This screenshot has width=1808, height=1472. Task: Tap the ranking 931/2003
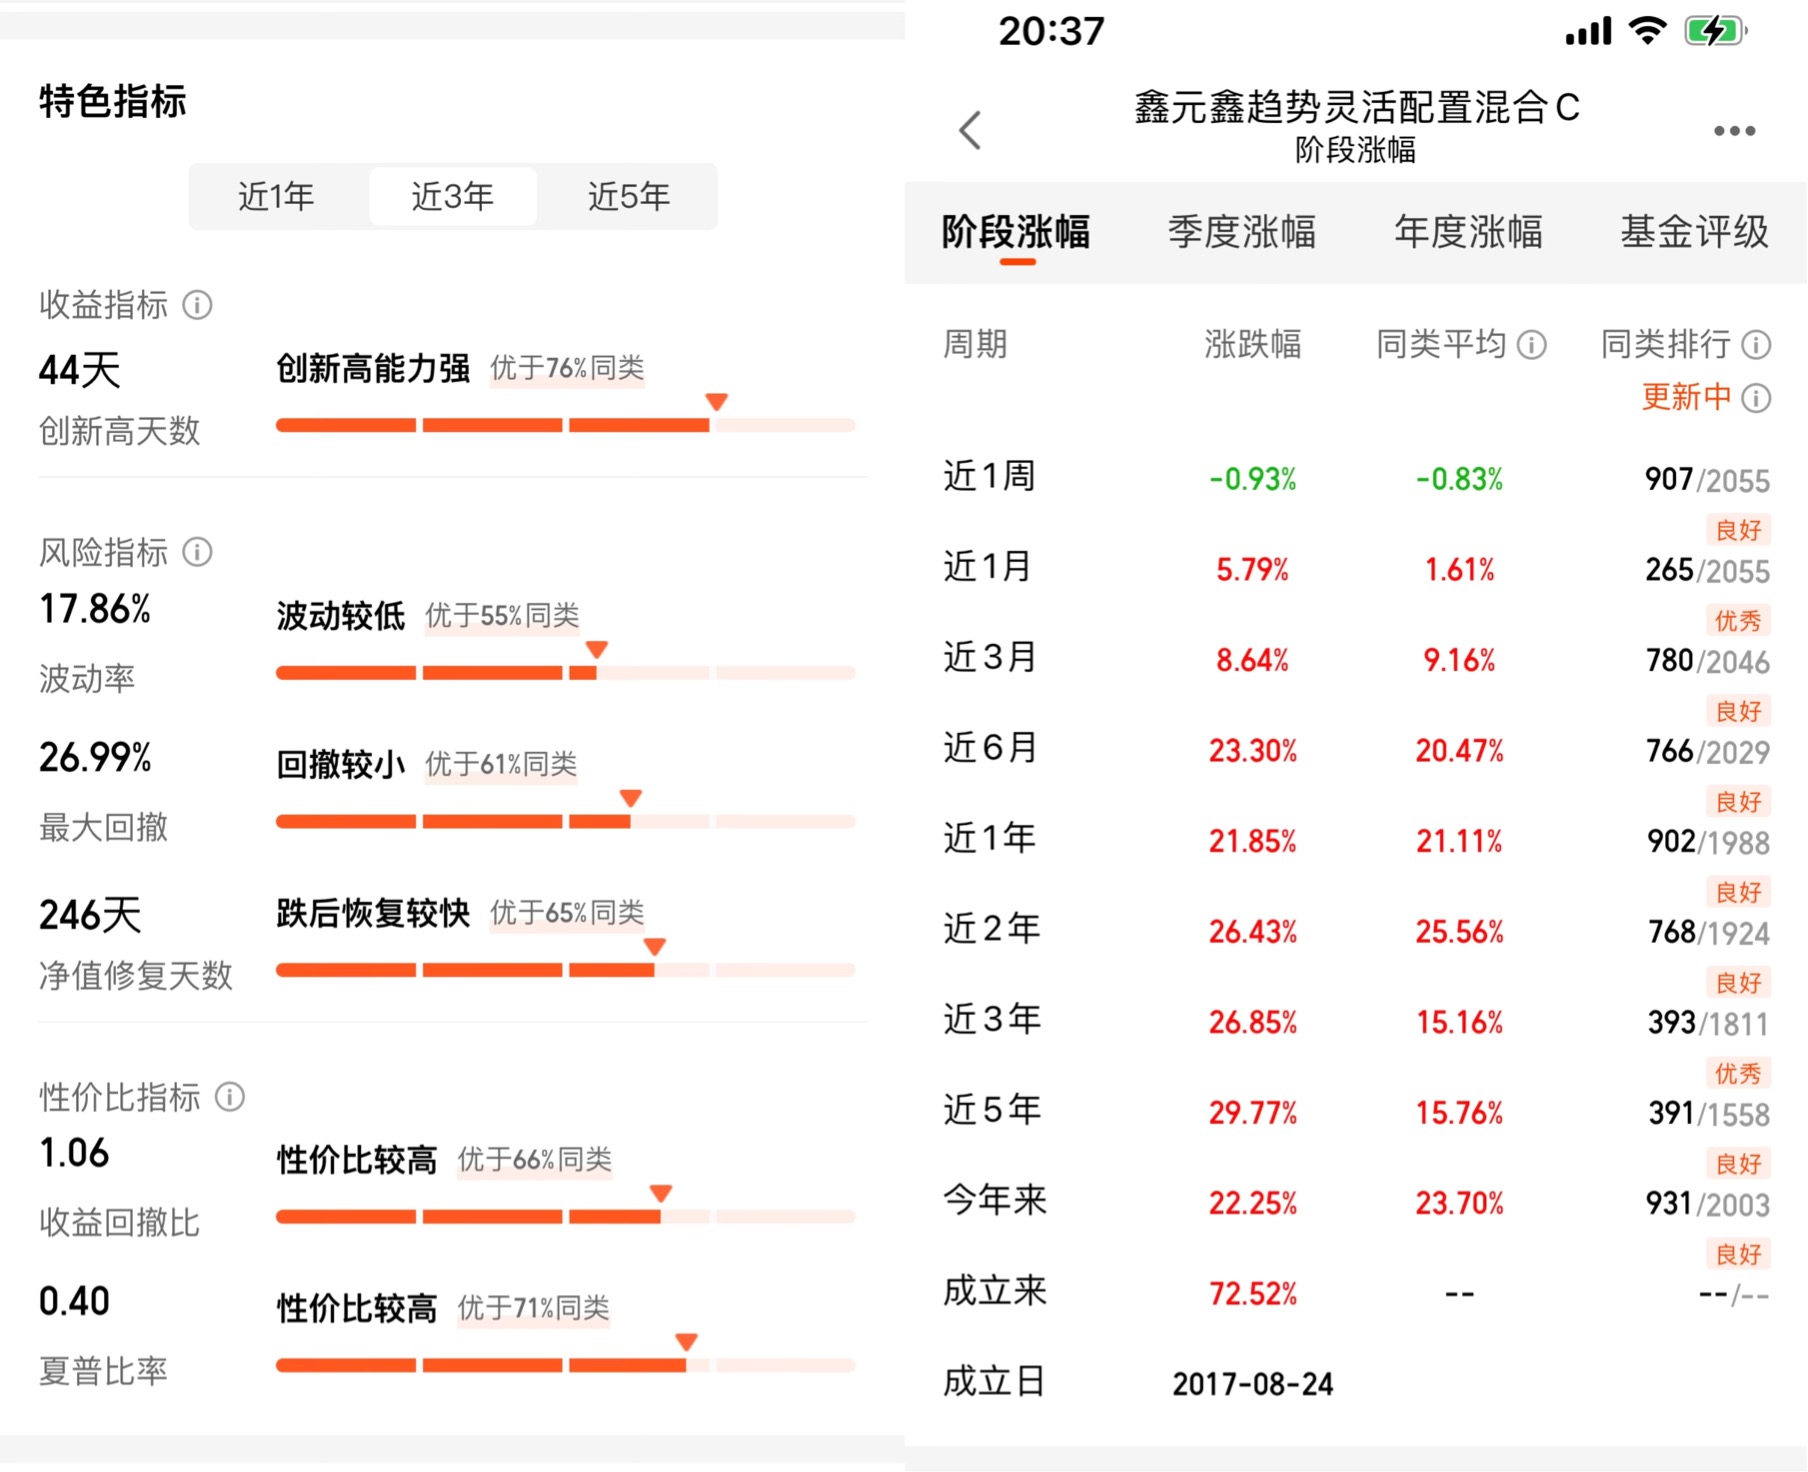(x=1707, y=1204)
